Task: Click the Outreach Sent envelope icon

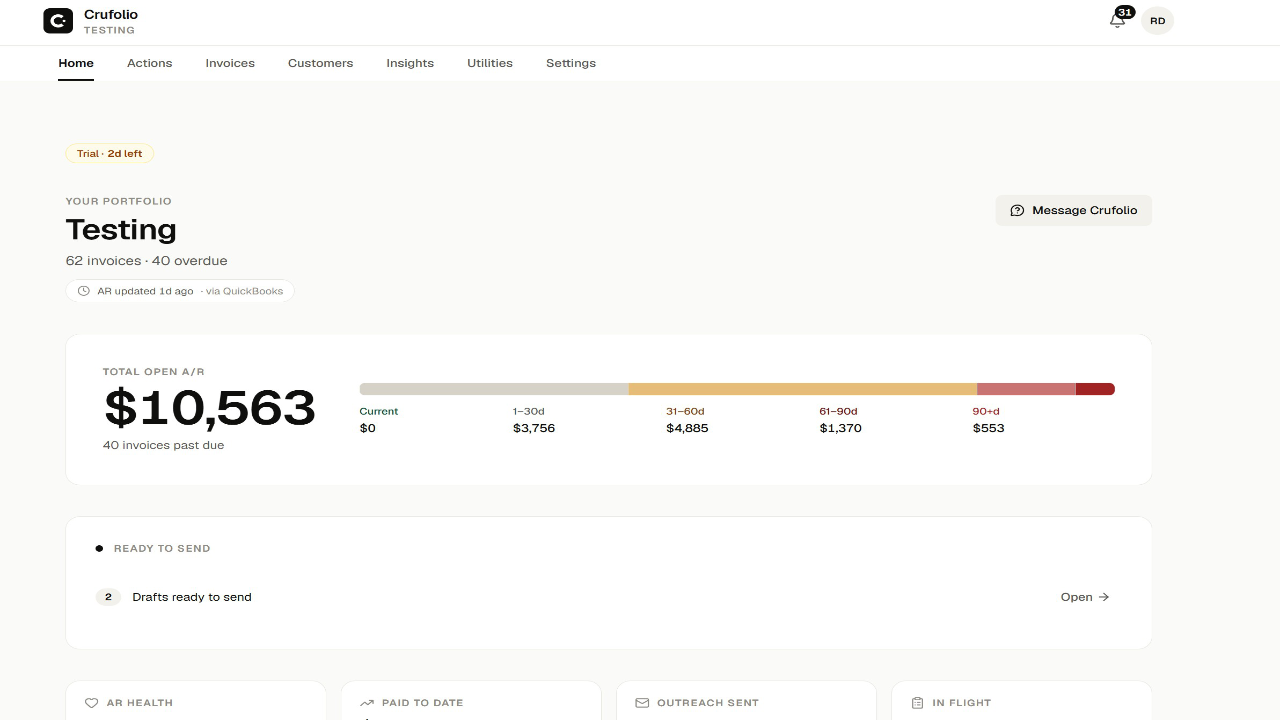Action: click(642, 703)
